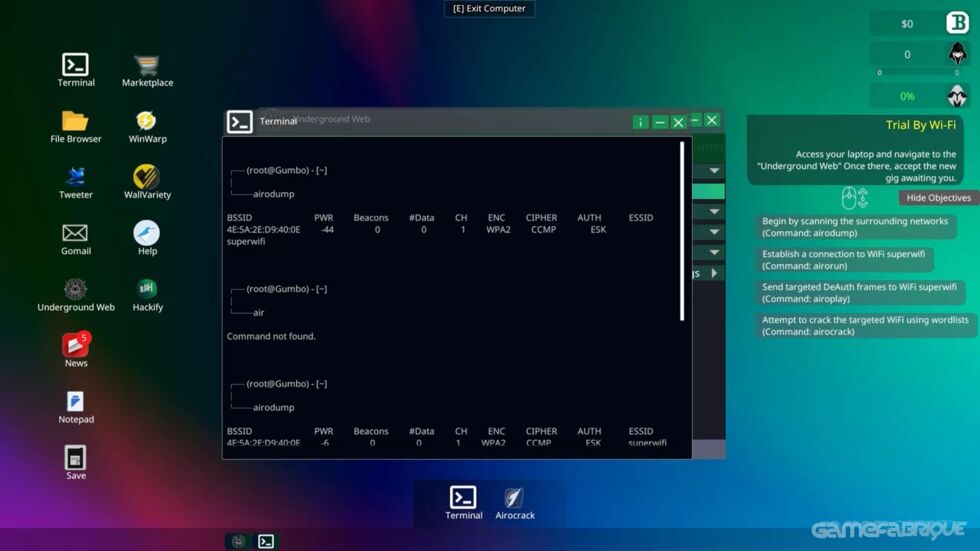980x551 pixels.
Task: Click the Trial By Wi-Fi mission title
Action: pyautogui.click(x=921, y=125)
